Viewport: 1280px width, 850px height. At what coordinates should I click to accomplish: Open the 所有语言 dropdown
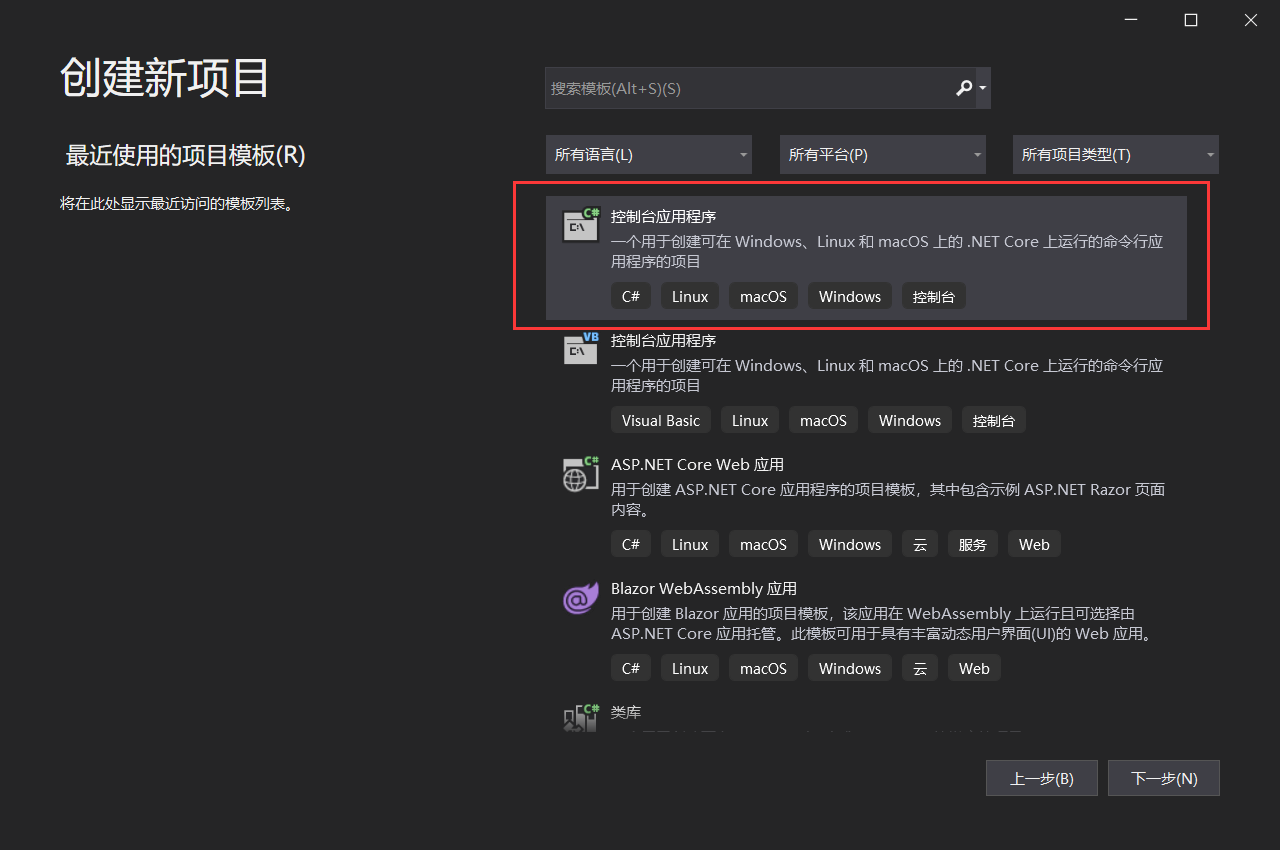648,154
